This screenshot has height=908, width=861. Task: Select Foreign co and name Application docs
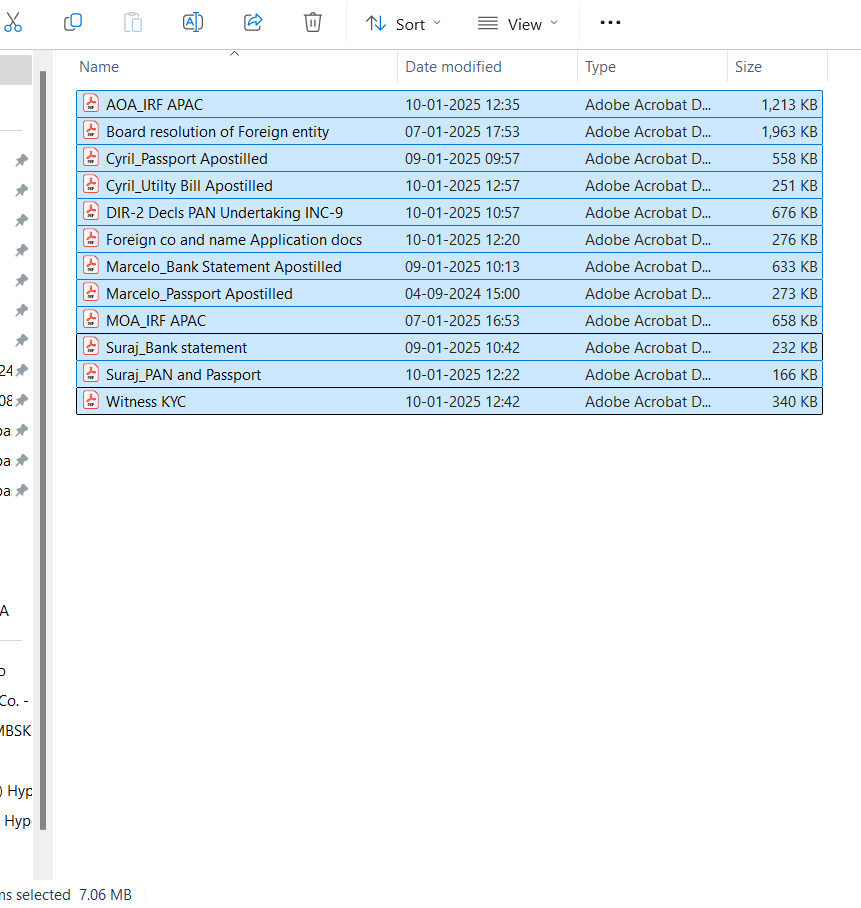pos(234,240)
